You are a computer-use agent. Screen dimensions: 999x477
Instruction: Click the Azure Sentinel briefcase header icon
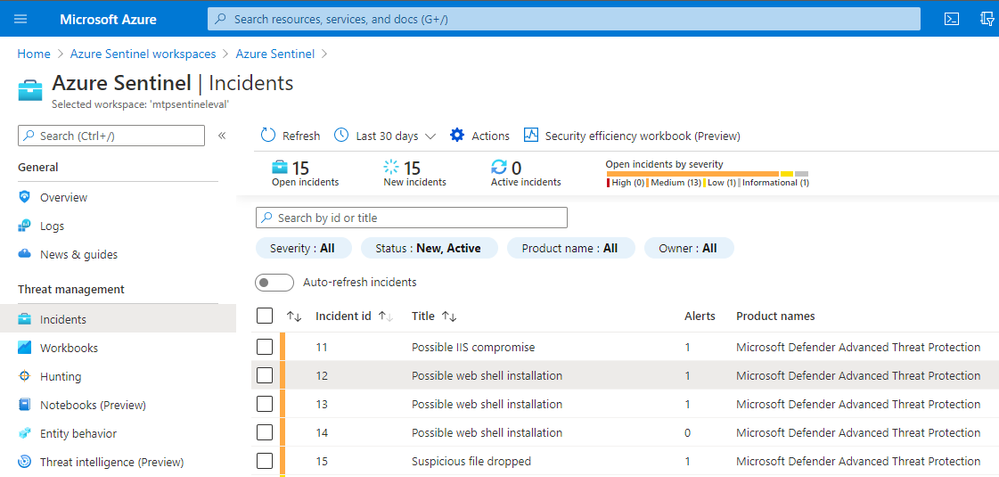(31, 90)
